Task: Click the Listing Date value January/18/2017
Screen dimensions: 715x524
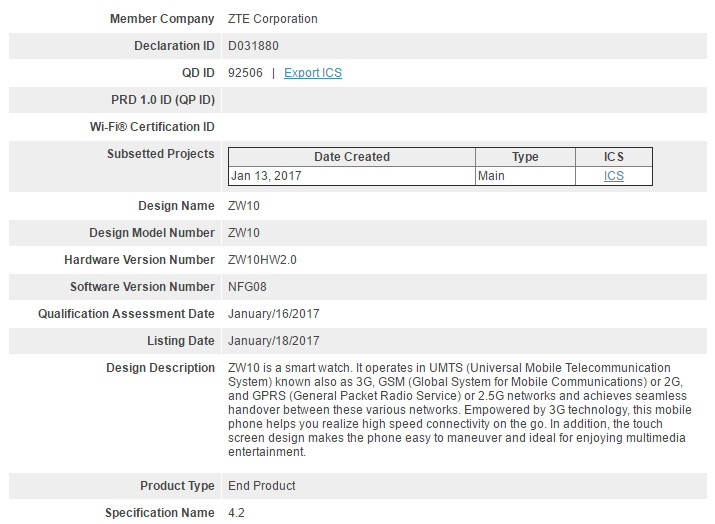Action: click(x=274, y=341)
